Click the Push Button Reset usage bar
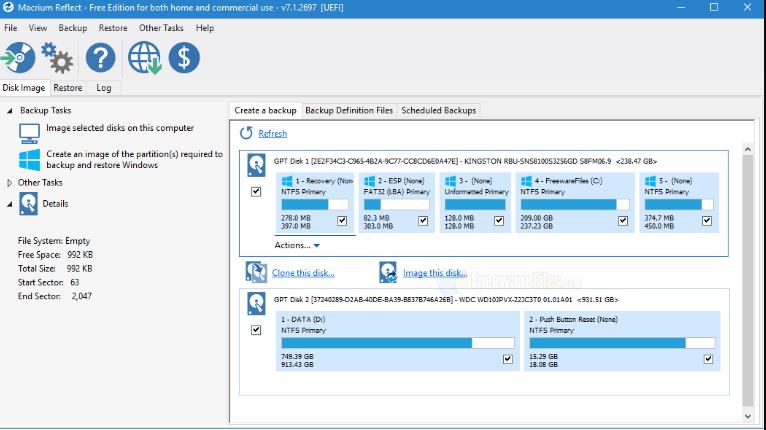Image resolution: width=766 pixels, height=430 pixels. (622, 343)
